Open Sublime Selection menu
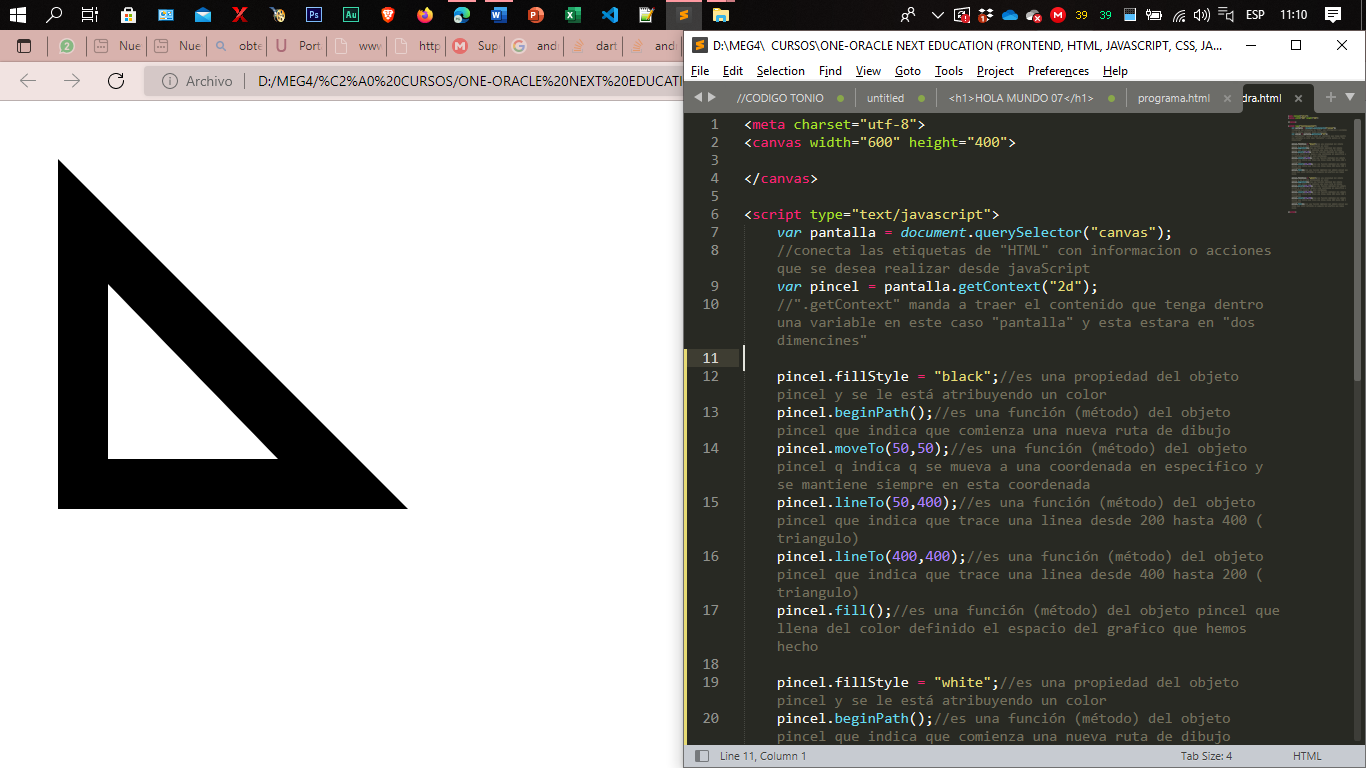The height and width of the screenshot is (768, 1366). pyautogui.click(x=781, y=71)
